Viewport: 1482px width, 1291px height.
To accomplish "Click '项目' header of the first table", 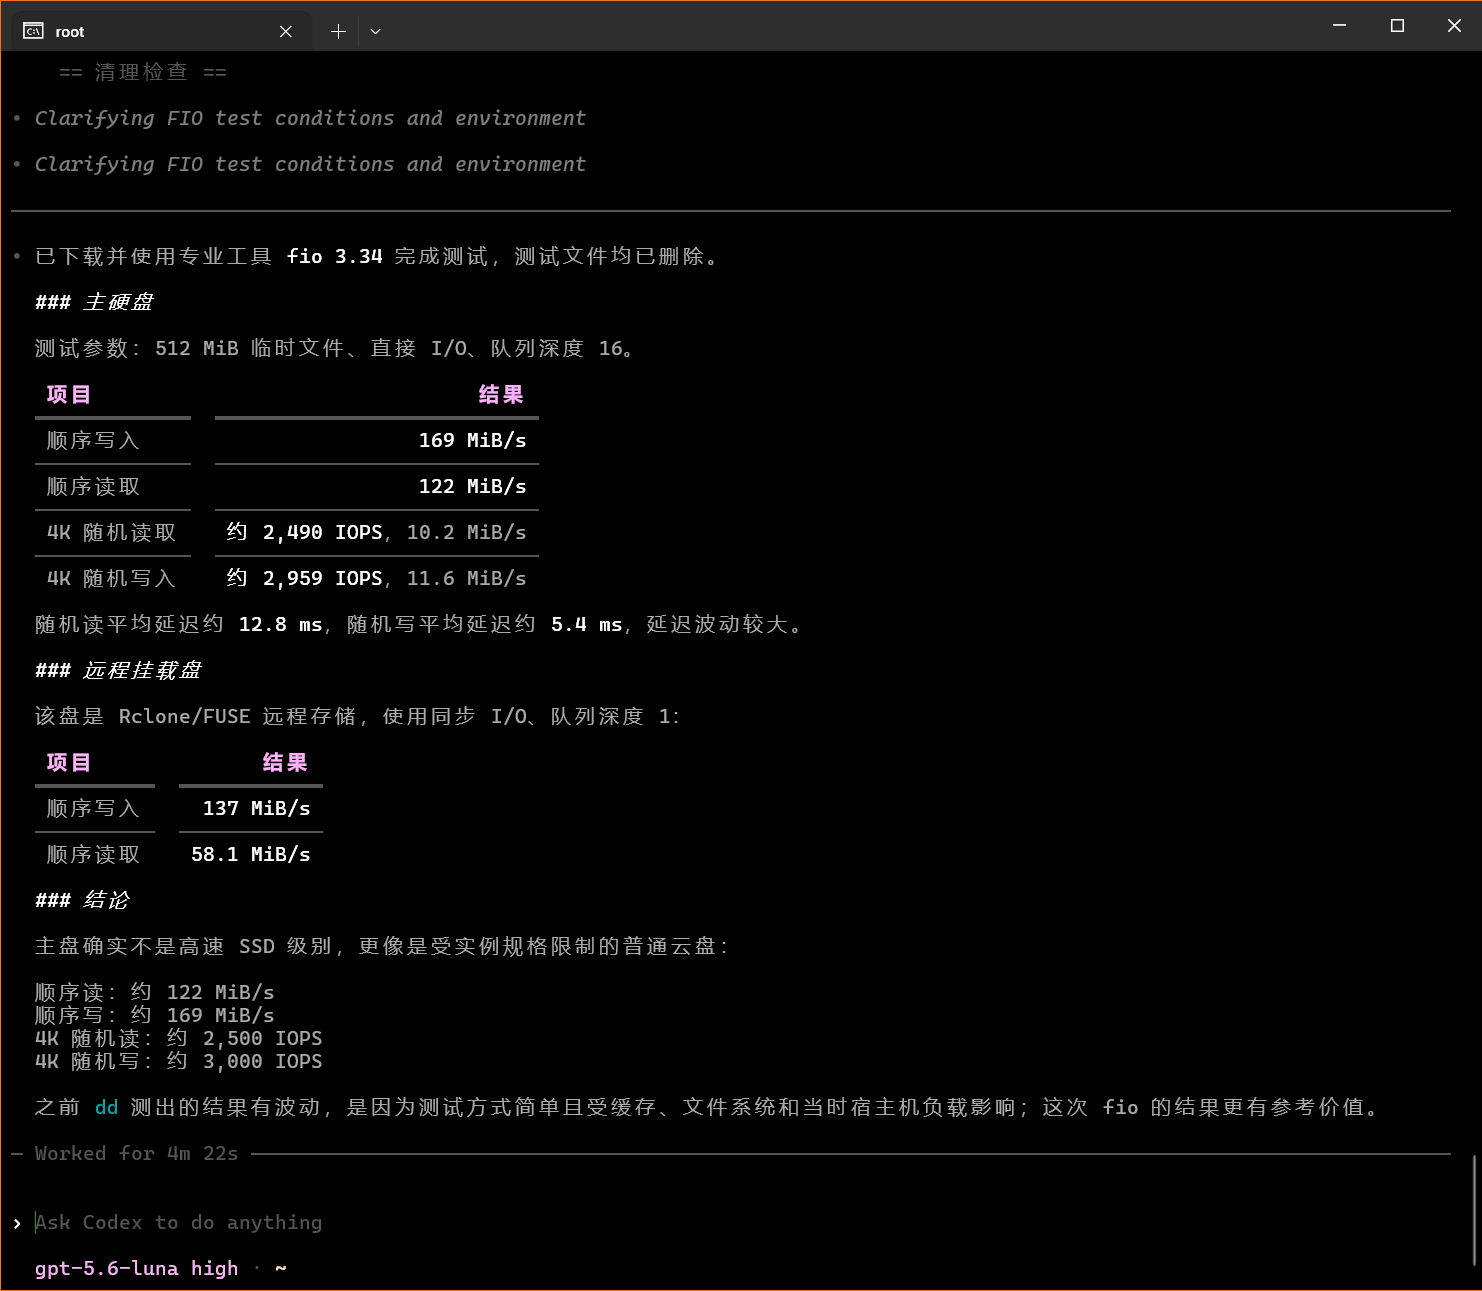I will click(x=69, y=394).
